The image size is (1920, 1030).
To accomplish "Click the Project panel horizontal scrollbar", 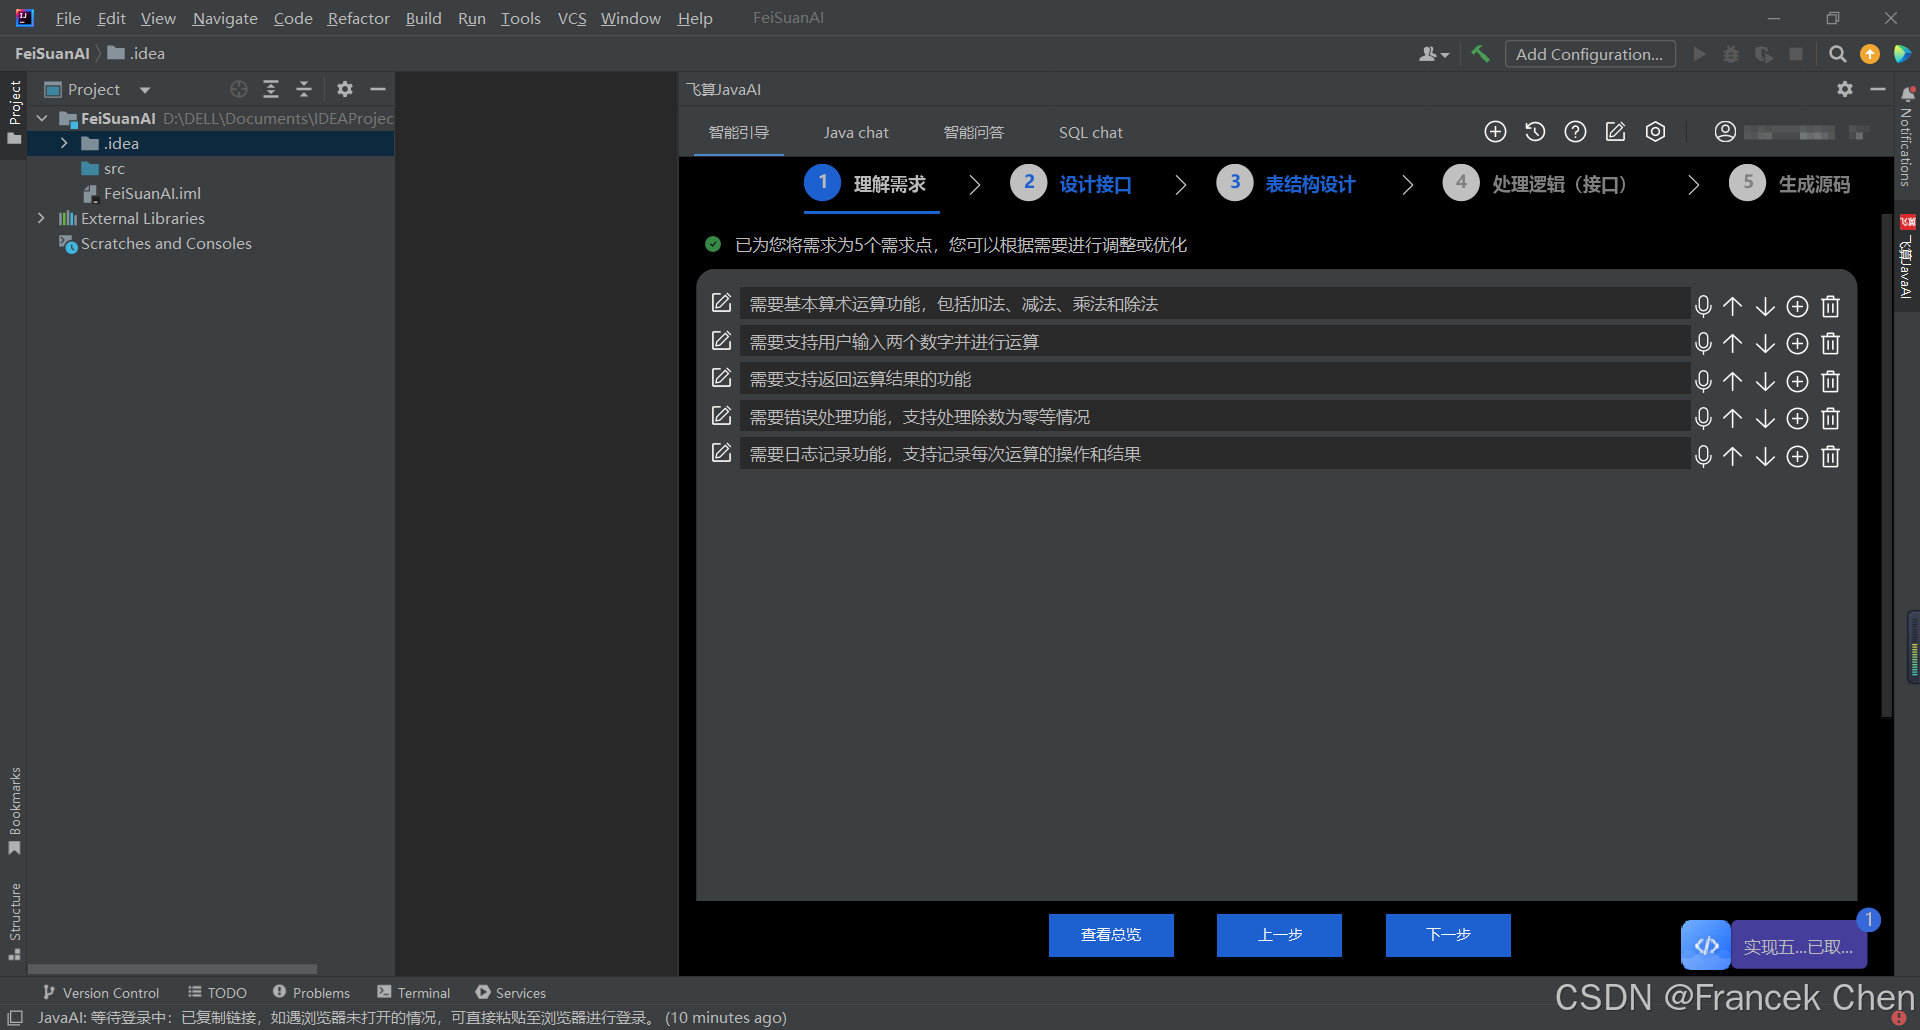I will pos(172,969).
